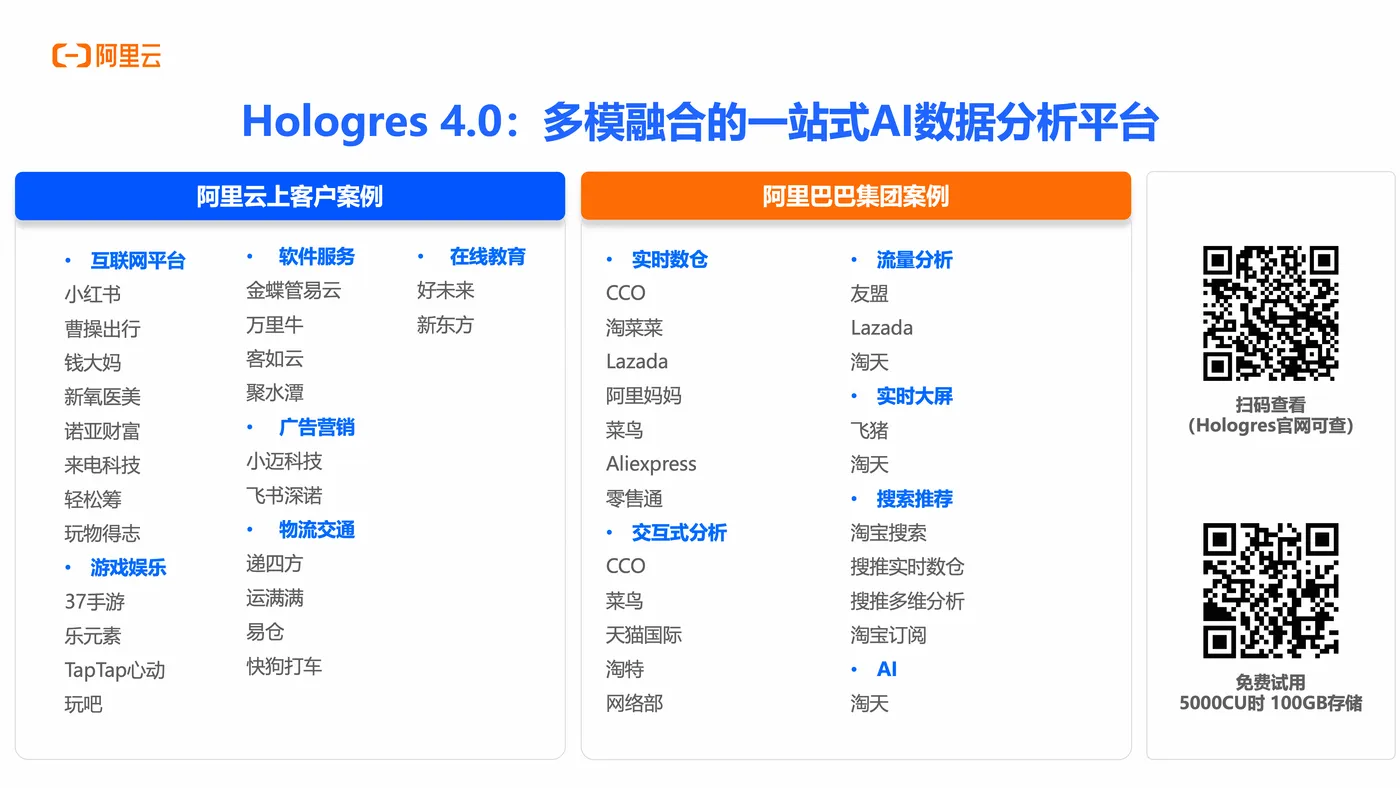Choose the 新氧医美 entry
Image resolution: width=1400 pixels, height=788 pixels.
click(x=102, y=397)
